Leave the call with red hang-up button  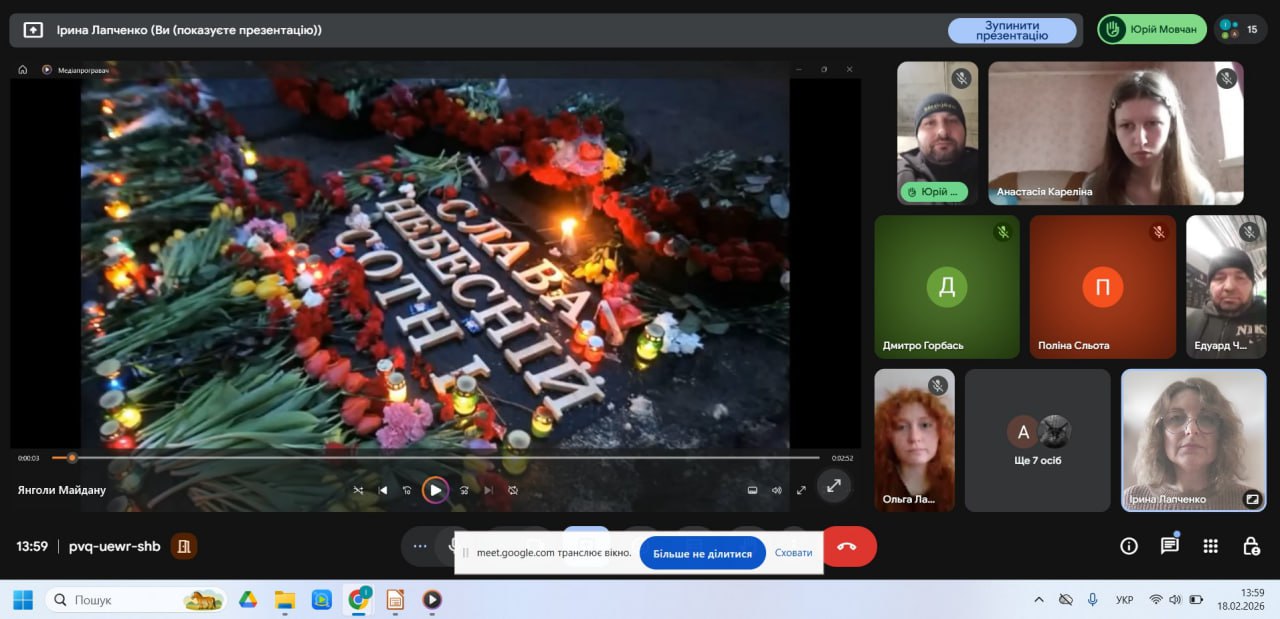coord(847,546)
